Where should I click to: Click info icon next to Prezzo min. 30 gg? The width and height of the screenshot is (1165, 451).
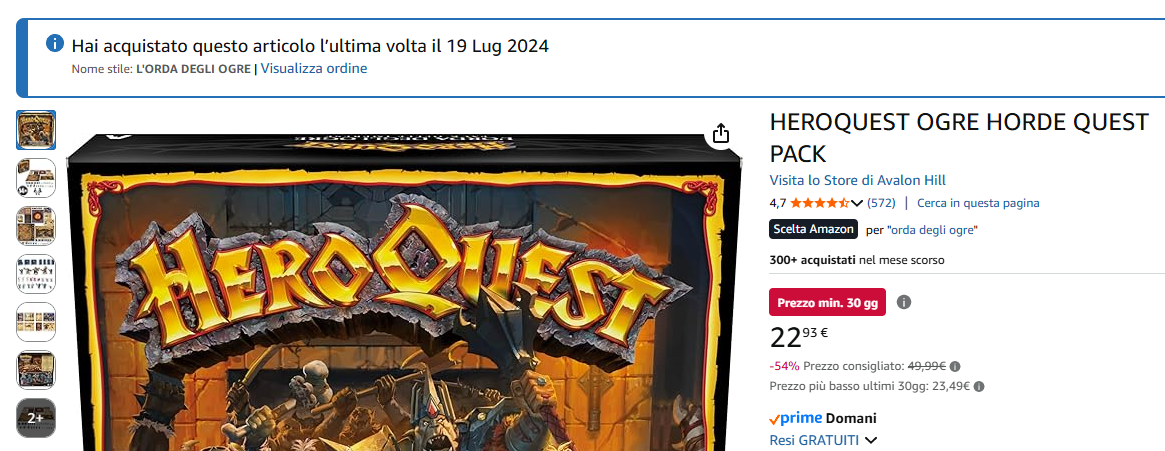(x=903, y=302)
